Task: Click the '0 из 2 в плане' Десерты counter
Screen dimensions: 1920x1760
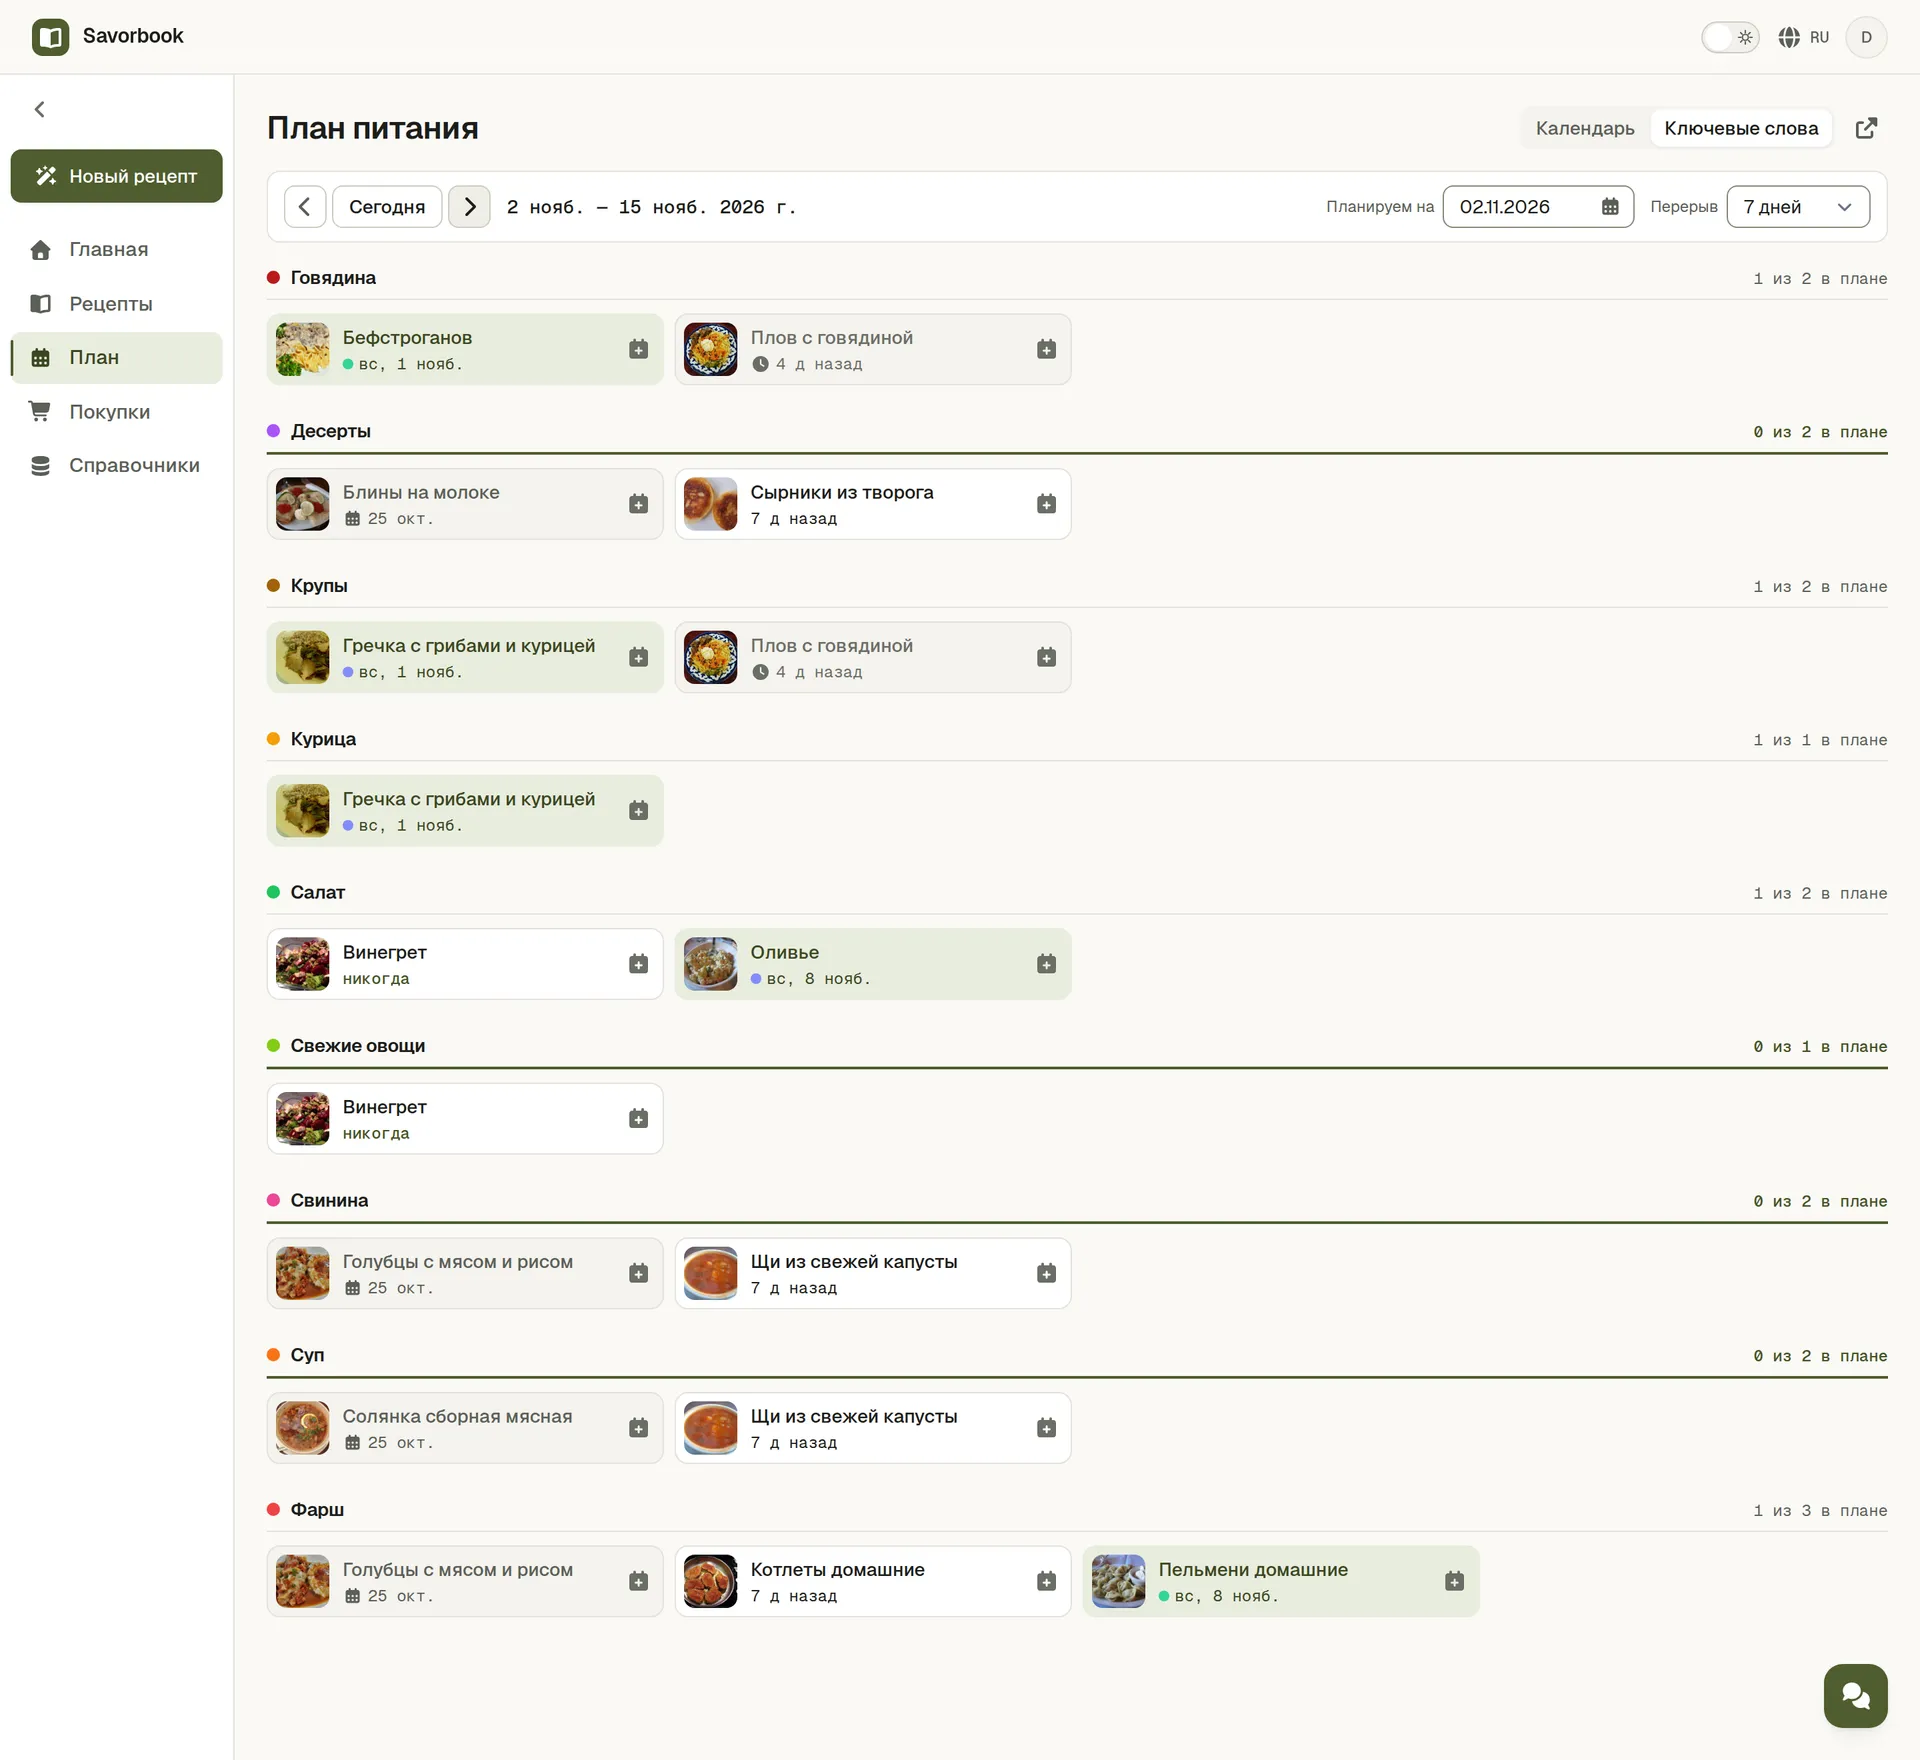Action: coord(1820,432)
